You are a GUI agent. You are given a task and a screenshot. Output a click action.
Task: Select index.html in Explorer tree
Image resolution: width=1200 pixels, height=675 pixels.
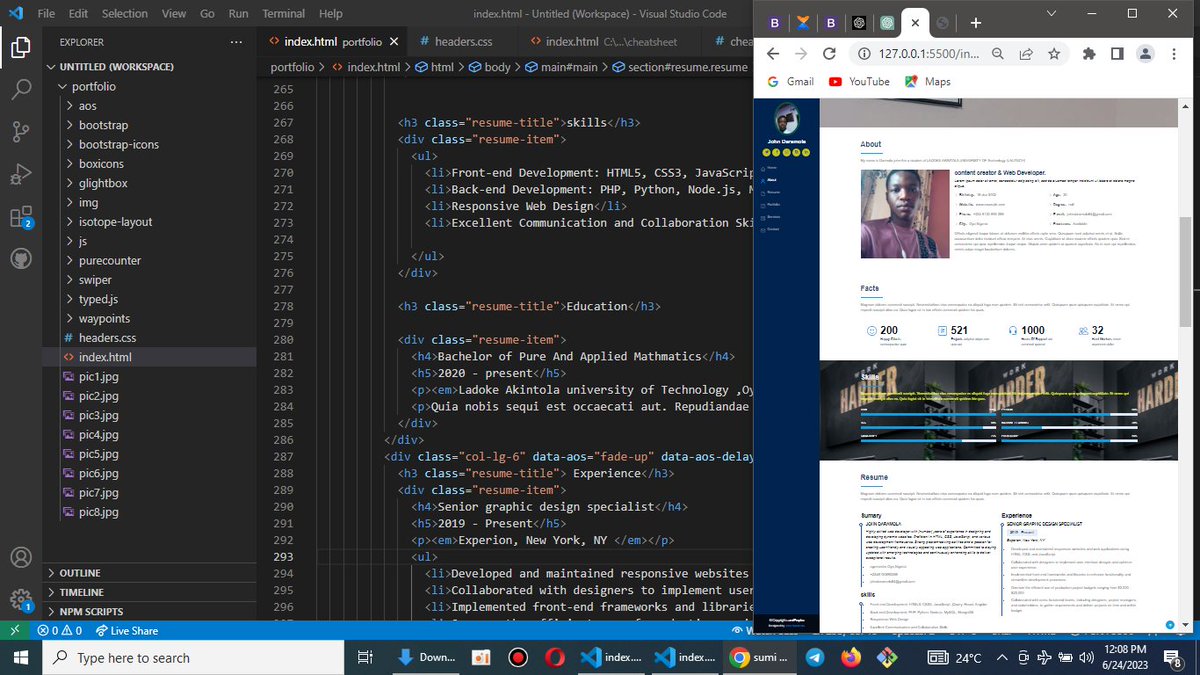click(x=104, y=357)
